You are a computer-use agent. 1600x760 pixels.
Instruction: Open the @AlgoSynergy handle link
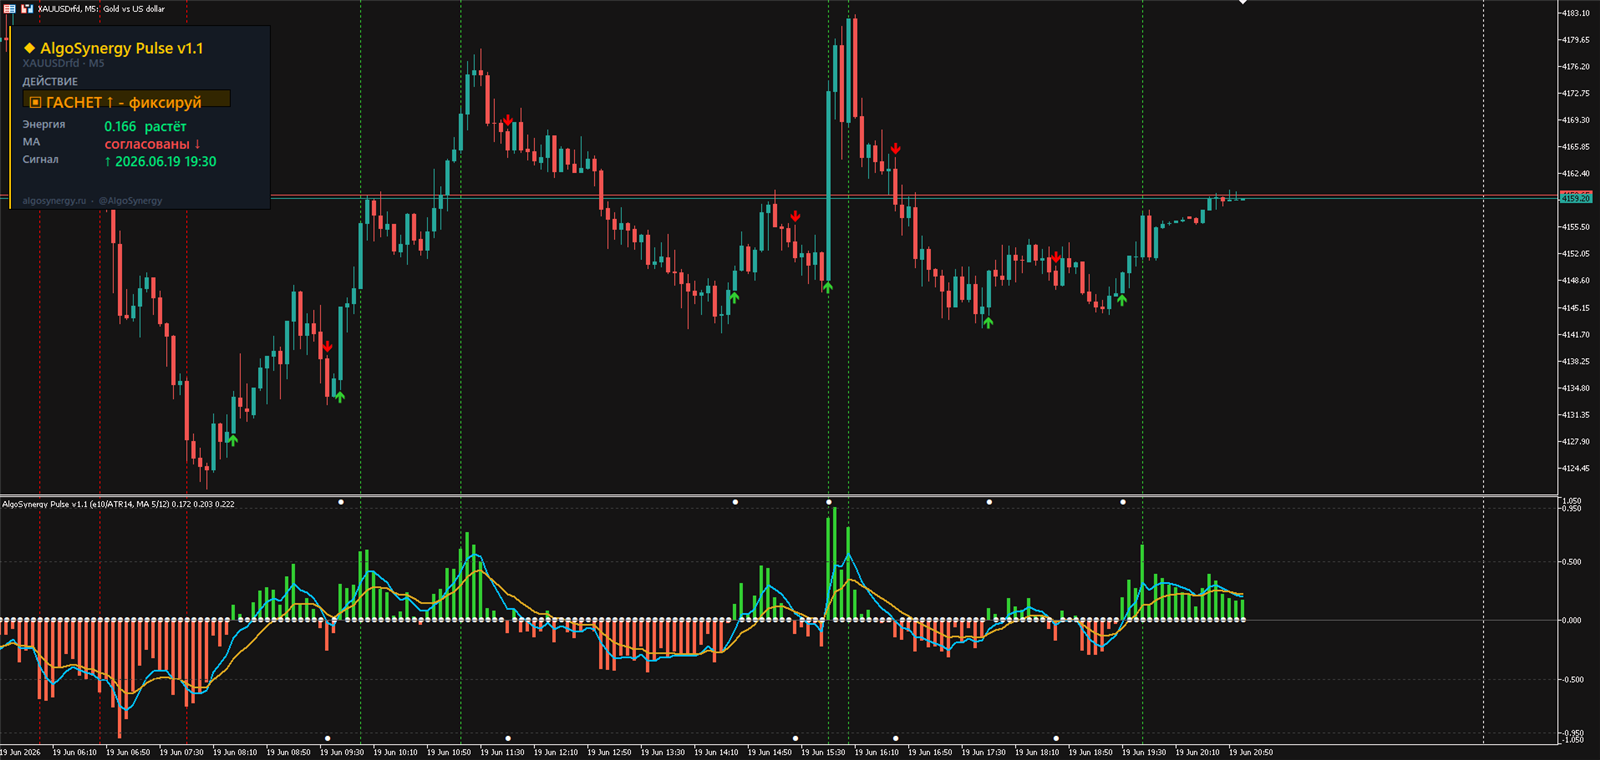(130, 201)
